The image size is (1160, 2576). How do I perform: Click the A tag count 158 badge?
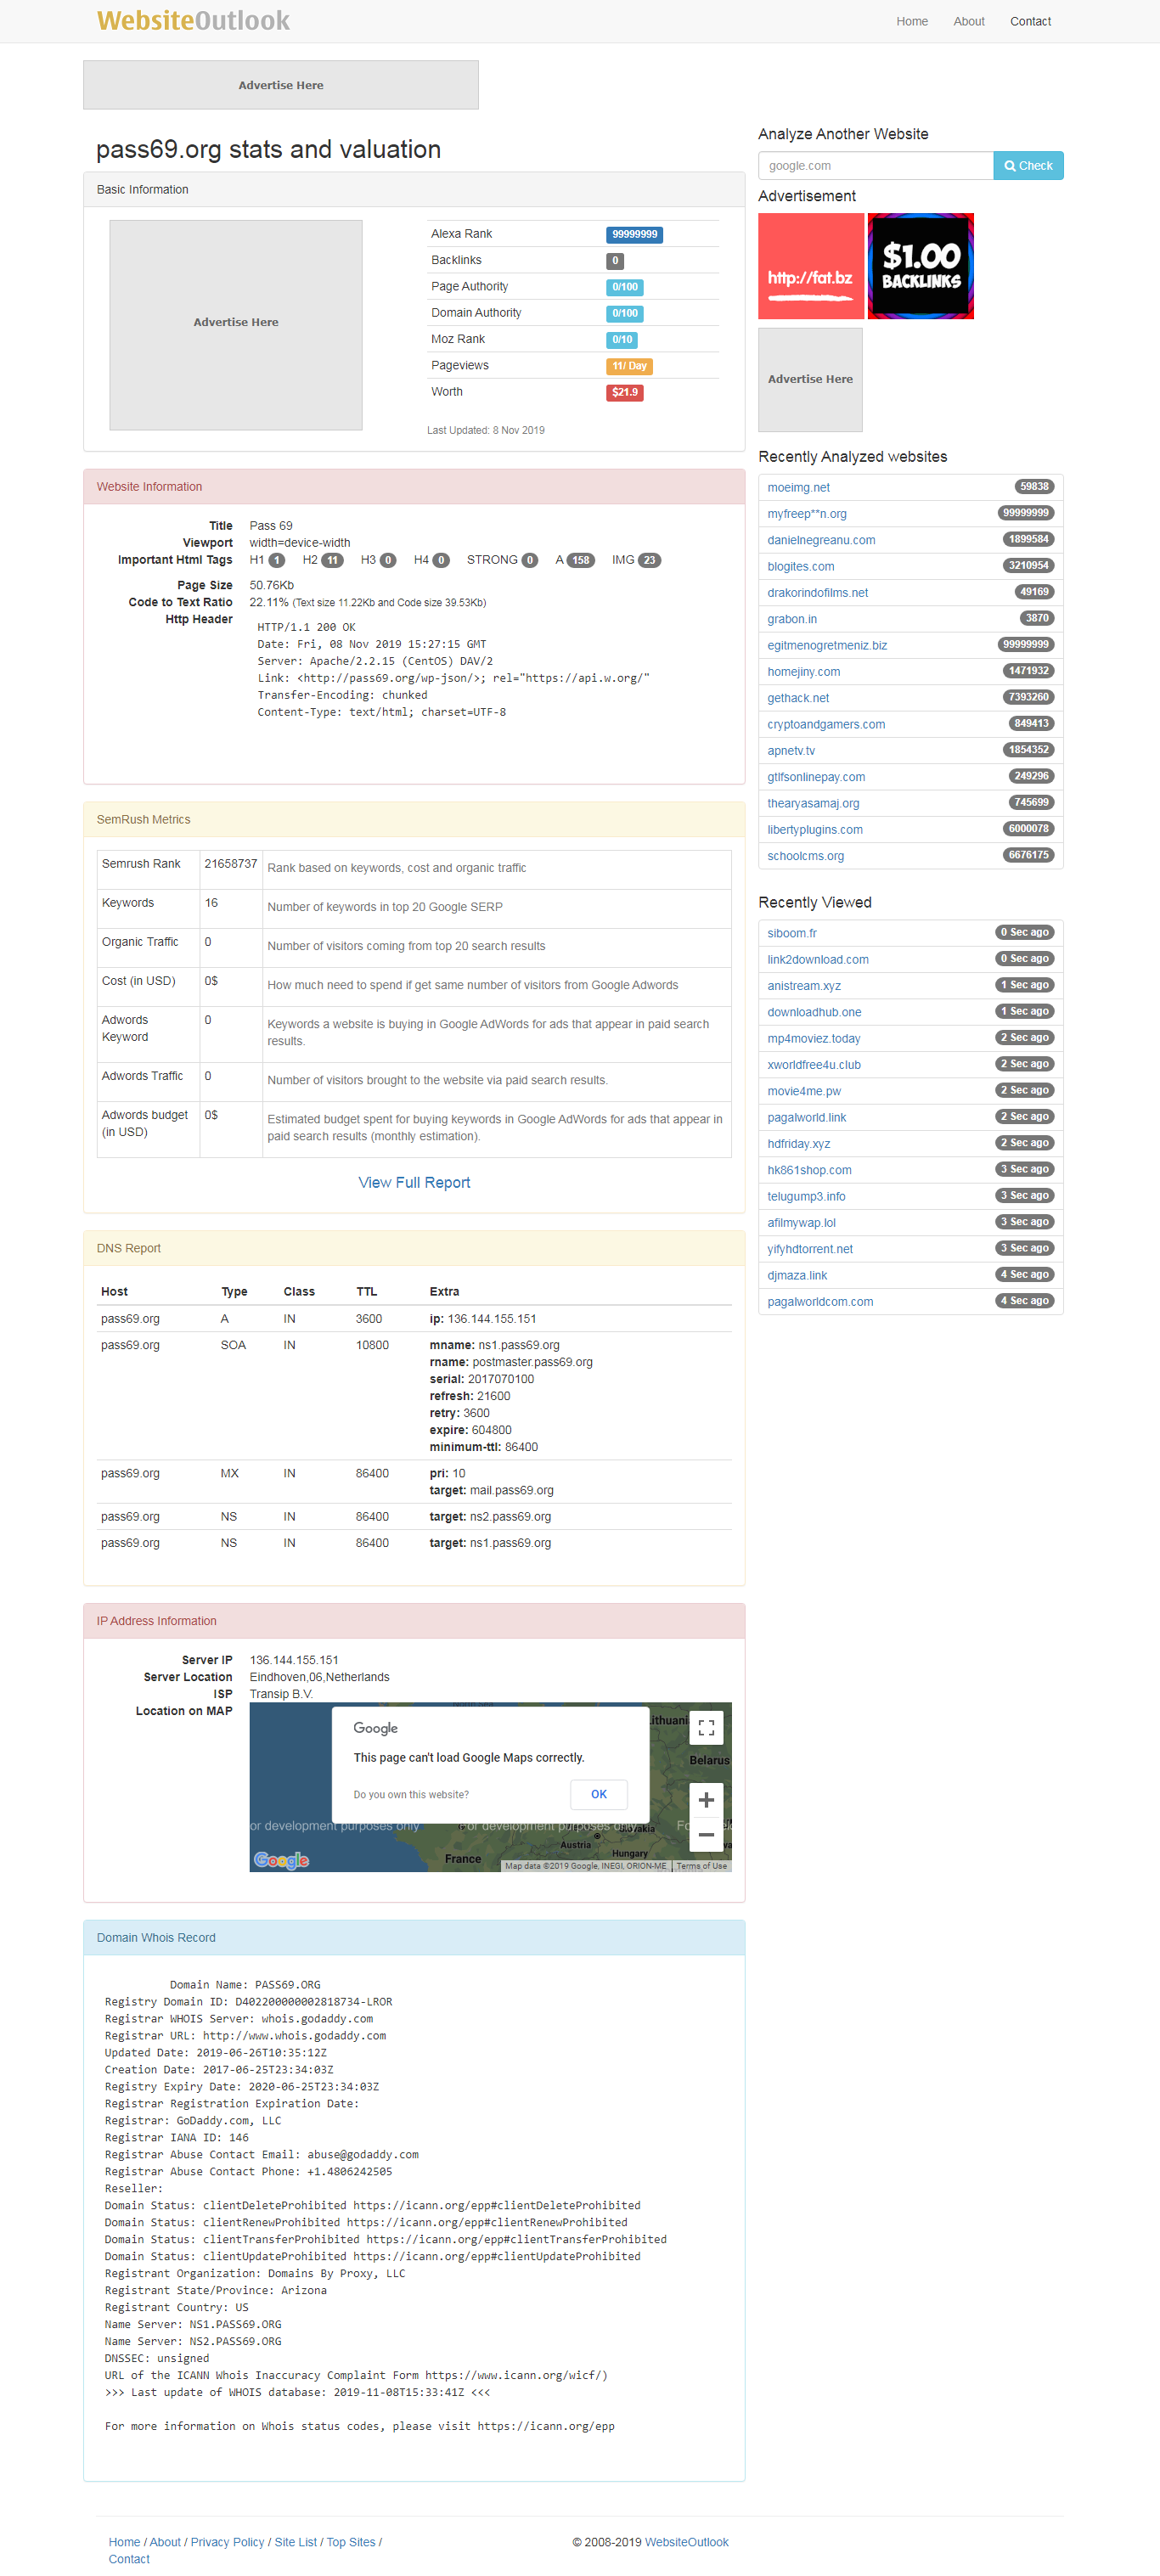click(x=581, y=560)
